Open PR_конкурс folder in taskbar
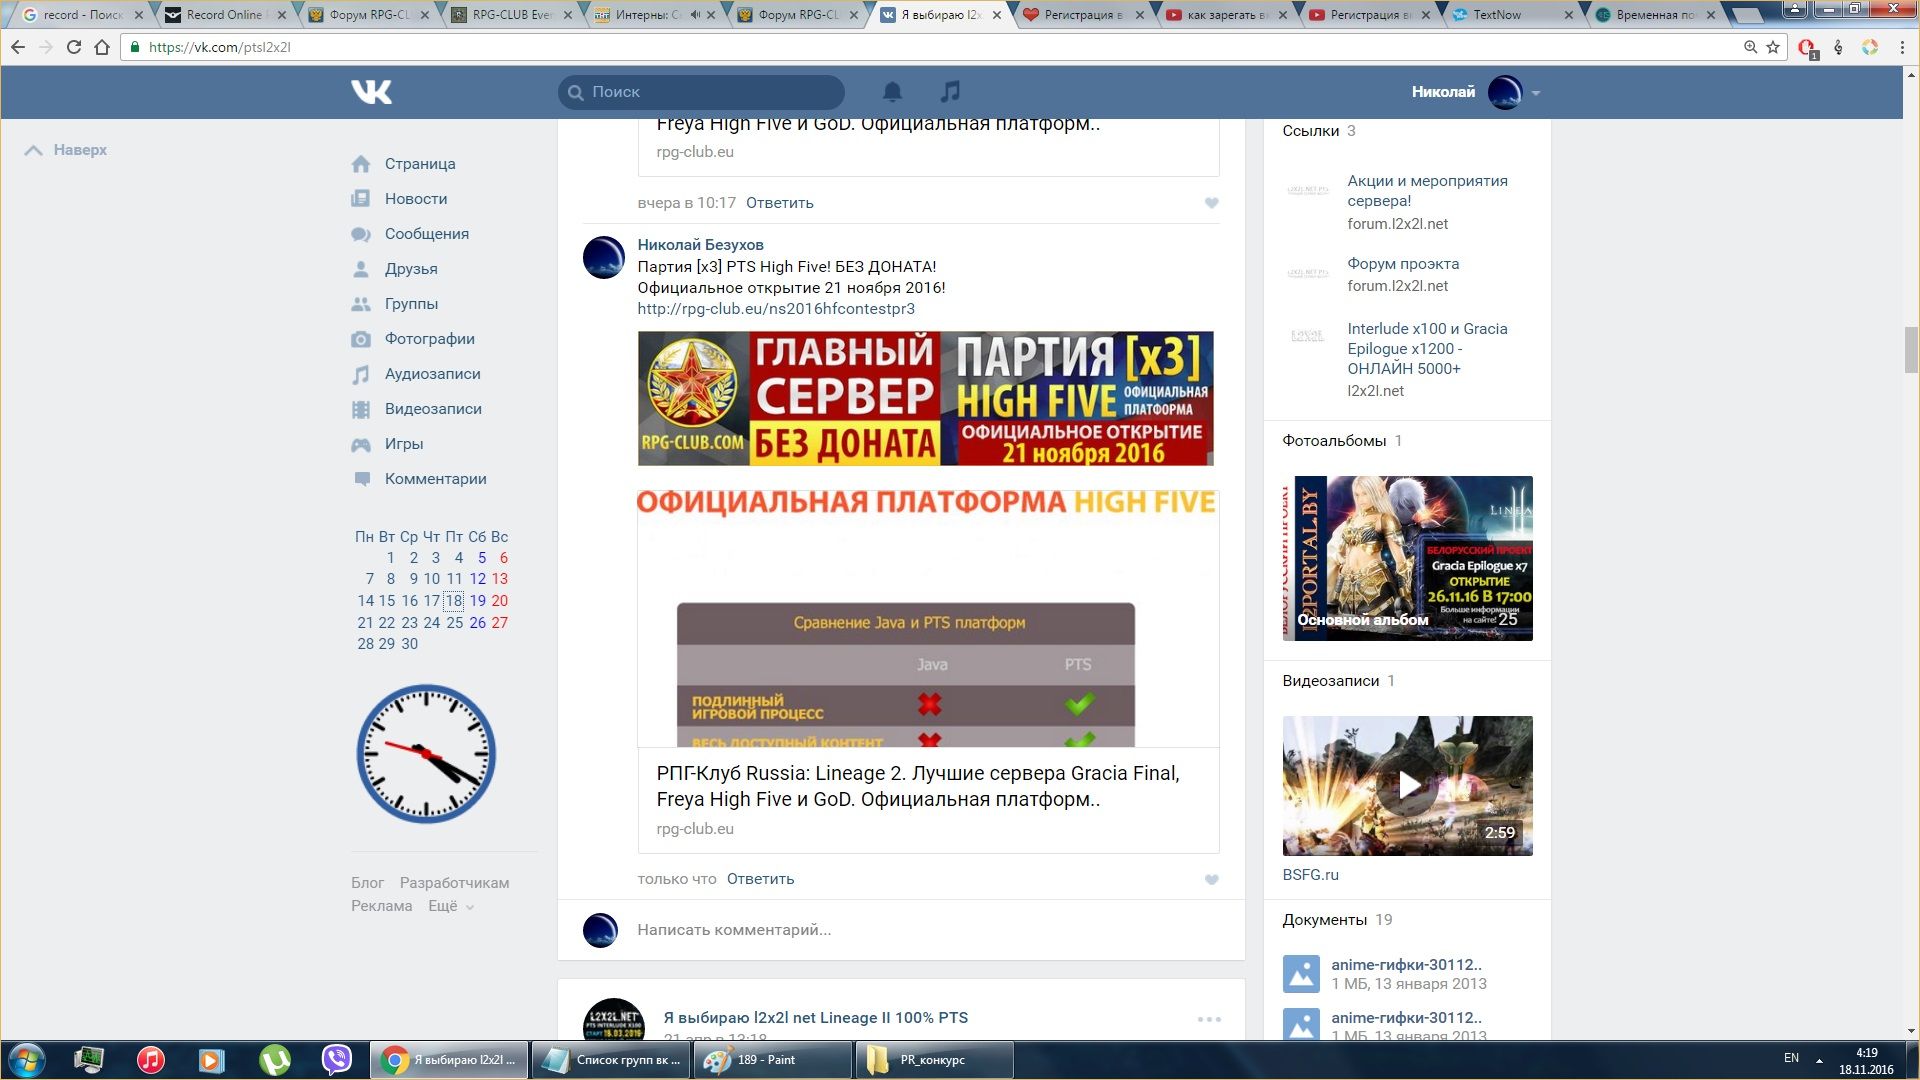This screenshot has height=1080, width=1920. click(x=934, y=1060)
